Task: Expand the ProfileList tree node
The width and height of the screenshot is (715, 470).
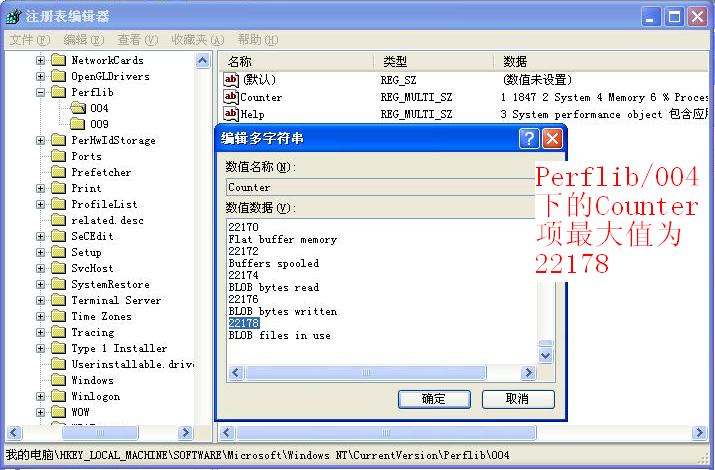Action: [x=41, y=204]
